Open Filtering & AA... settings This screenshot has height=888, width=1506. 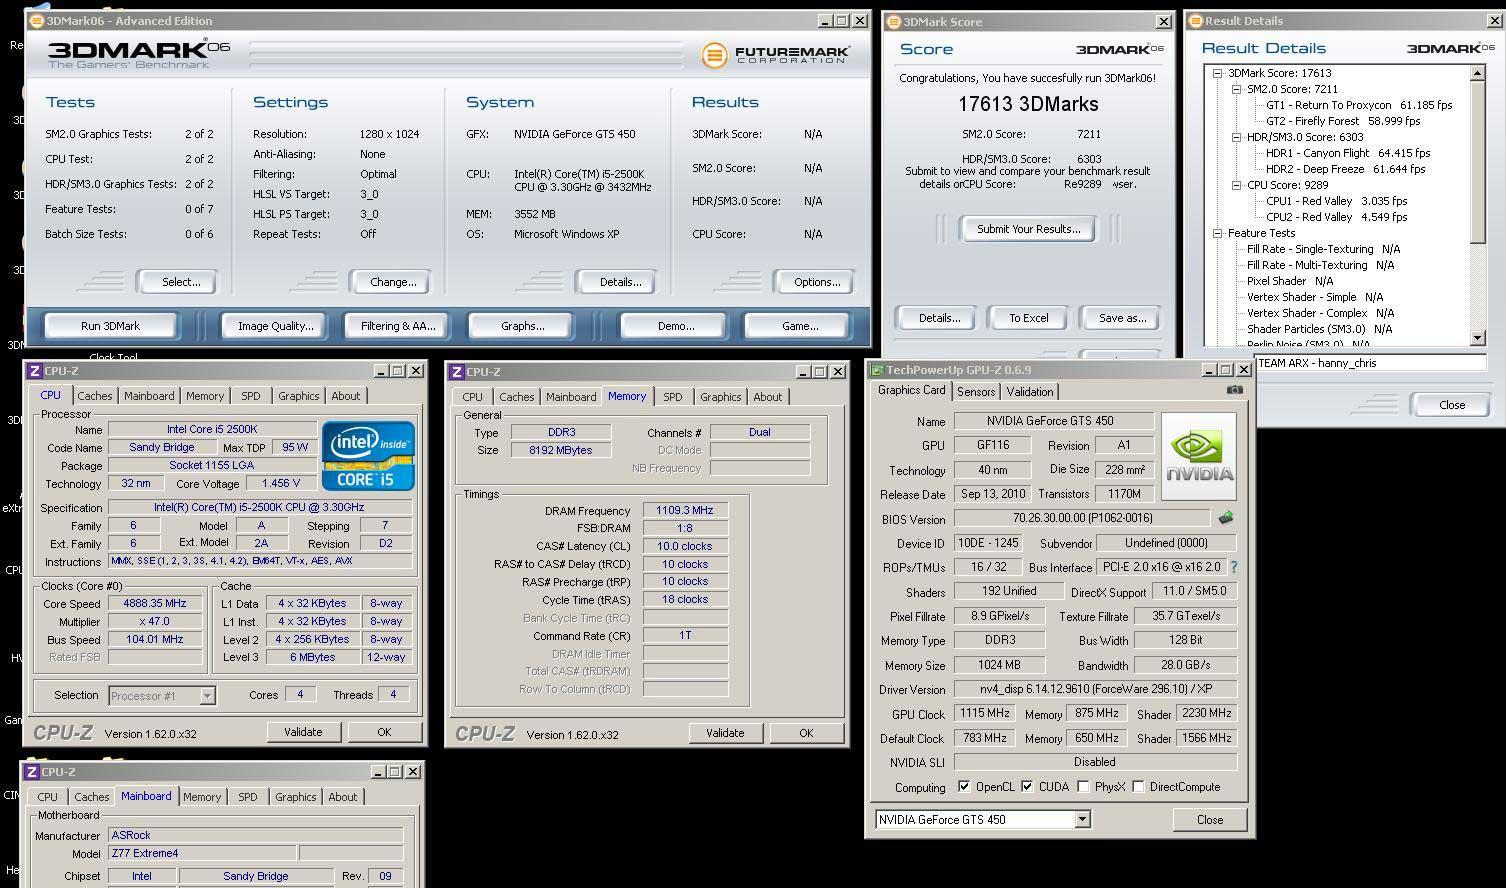[x=398, y=325]
